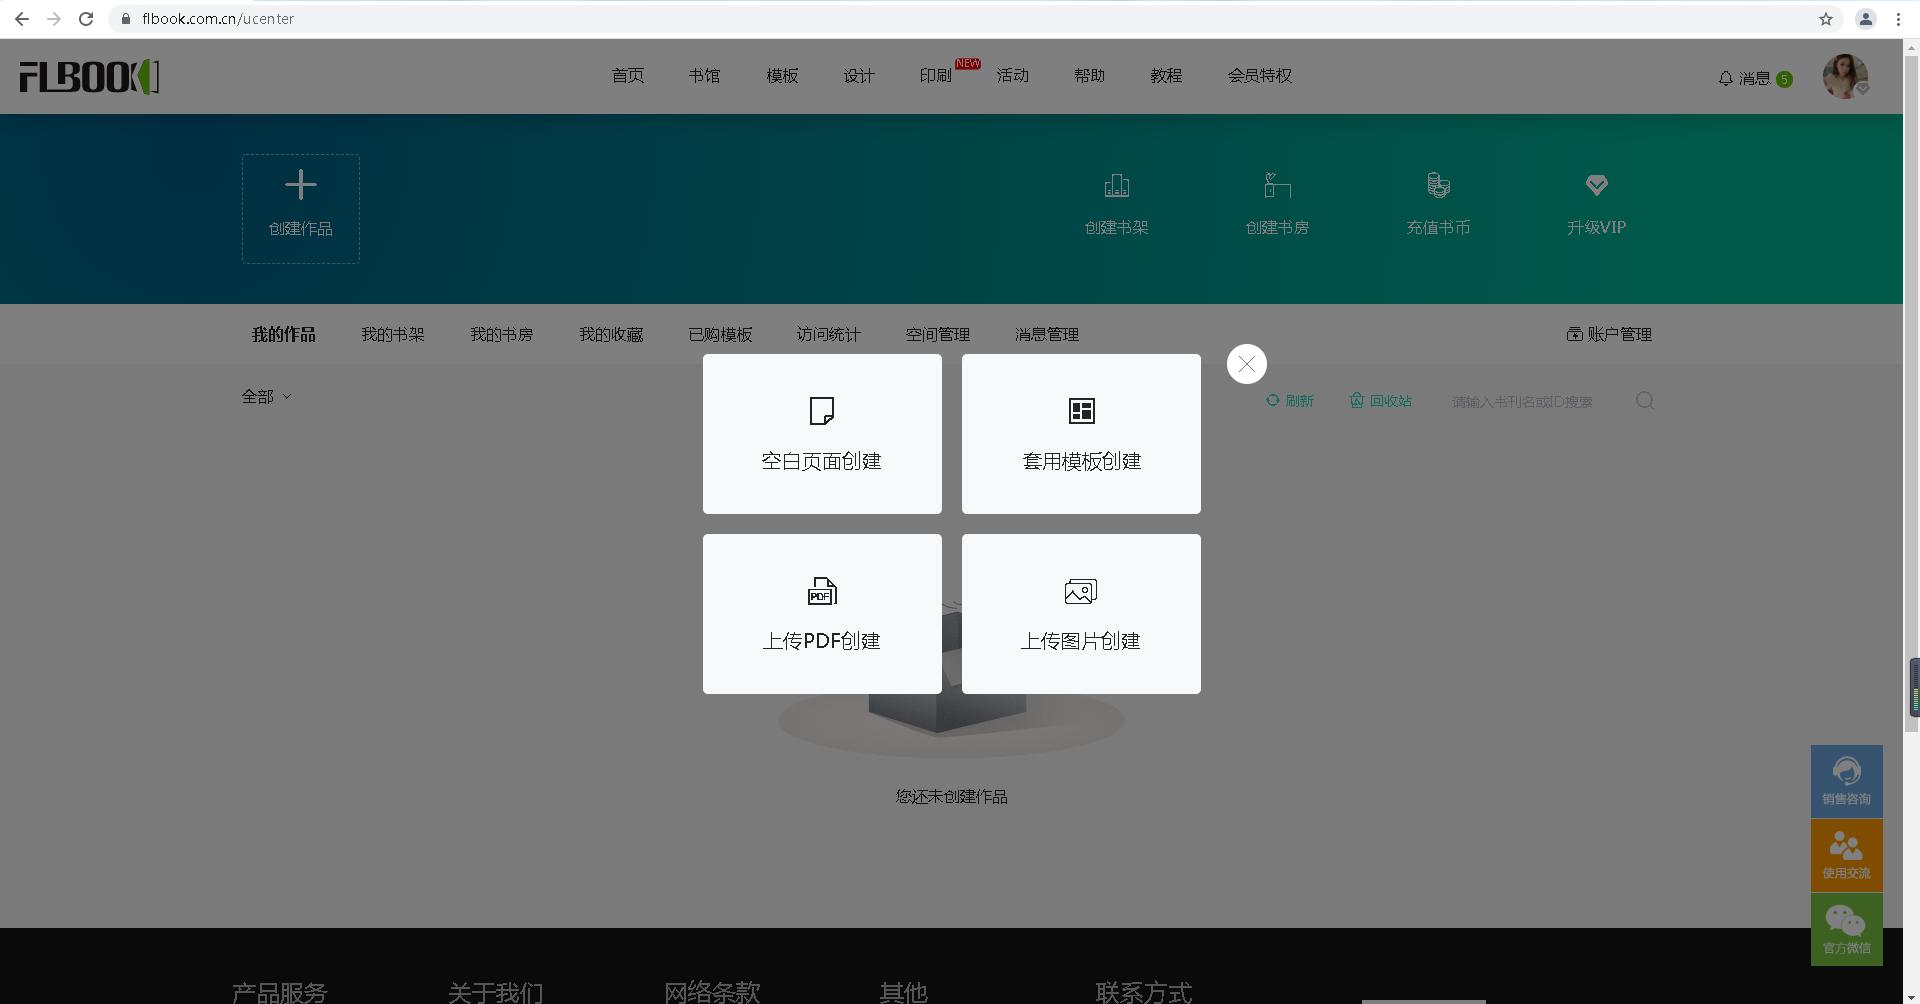1920x1004 pixels.
Task: Open 账户管理 account management
Action: point(1607,334)
